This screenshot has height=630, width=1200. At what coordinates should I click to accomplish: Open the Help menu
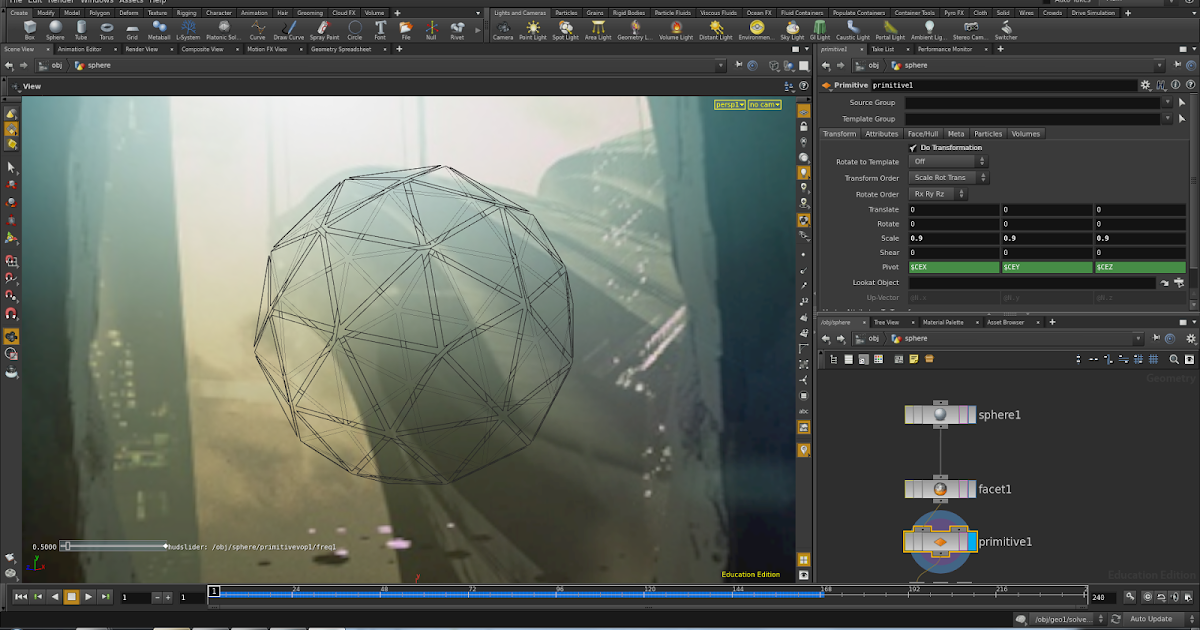[156, 2]
